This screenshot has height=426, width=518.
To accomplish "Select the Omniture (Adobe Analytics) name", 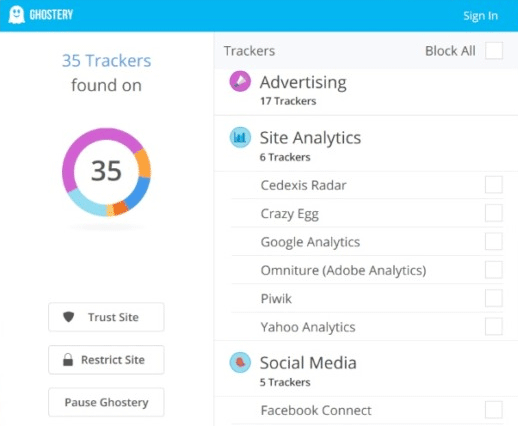I will [x=343, y=270].
